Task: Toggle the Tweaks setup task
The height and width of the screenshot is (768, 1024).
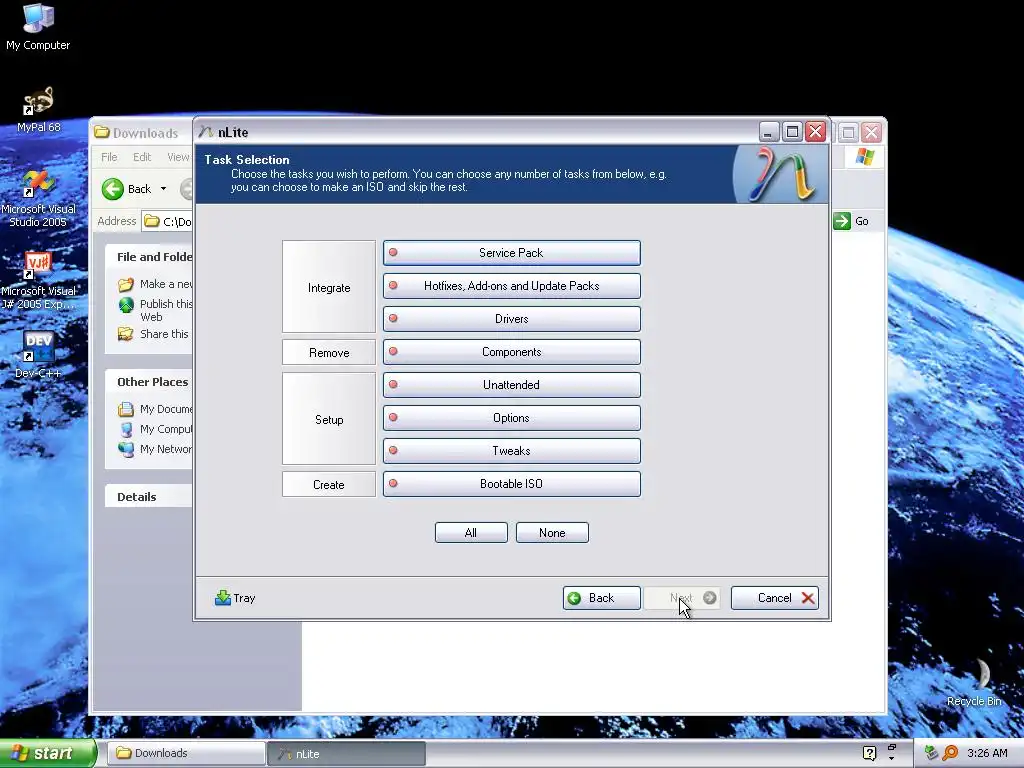Action: click(x=511, y=451)
